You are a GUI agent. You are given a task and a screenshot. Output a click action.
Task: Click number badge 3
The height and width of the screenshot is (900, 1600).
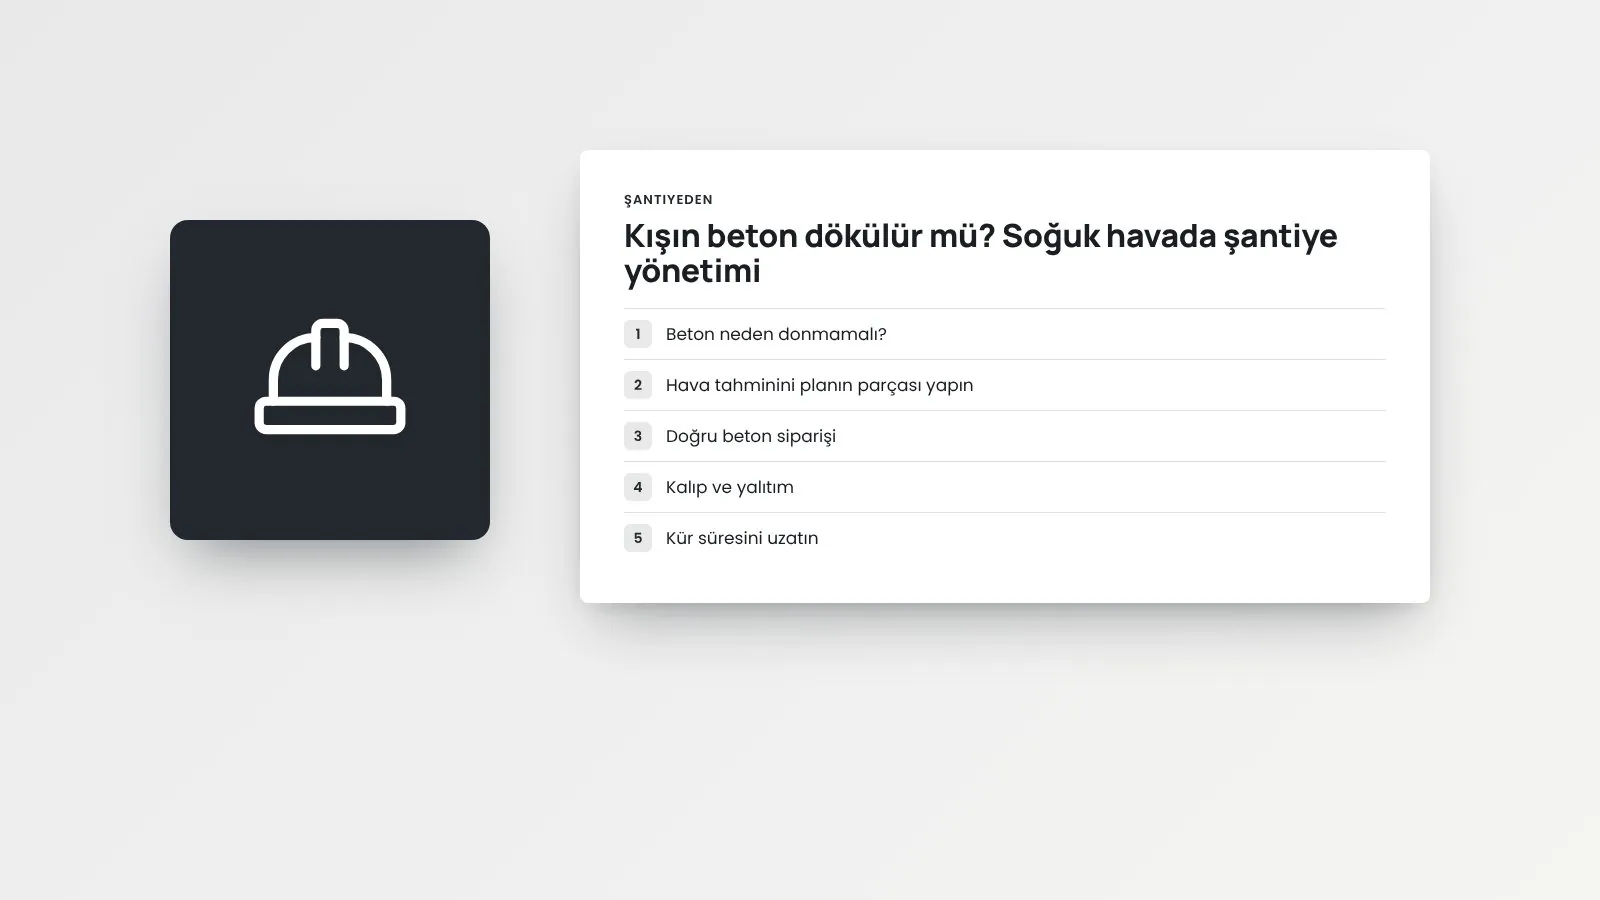click(638, 436)
